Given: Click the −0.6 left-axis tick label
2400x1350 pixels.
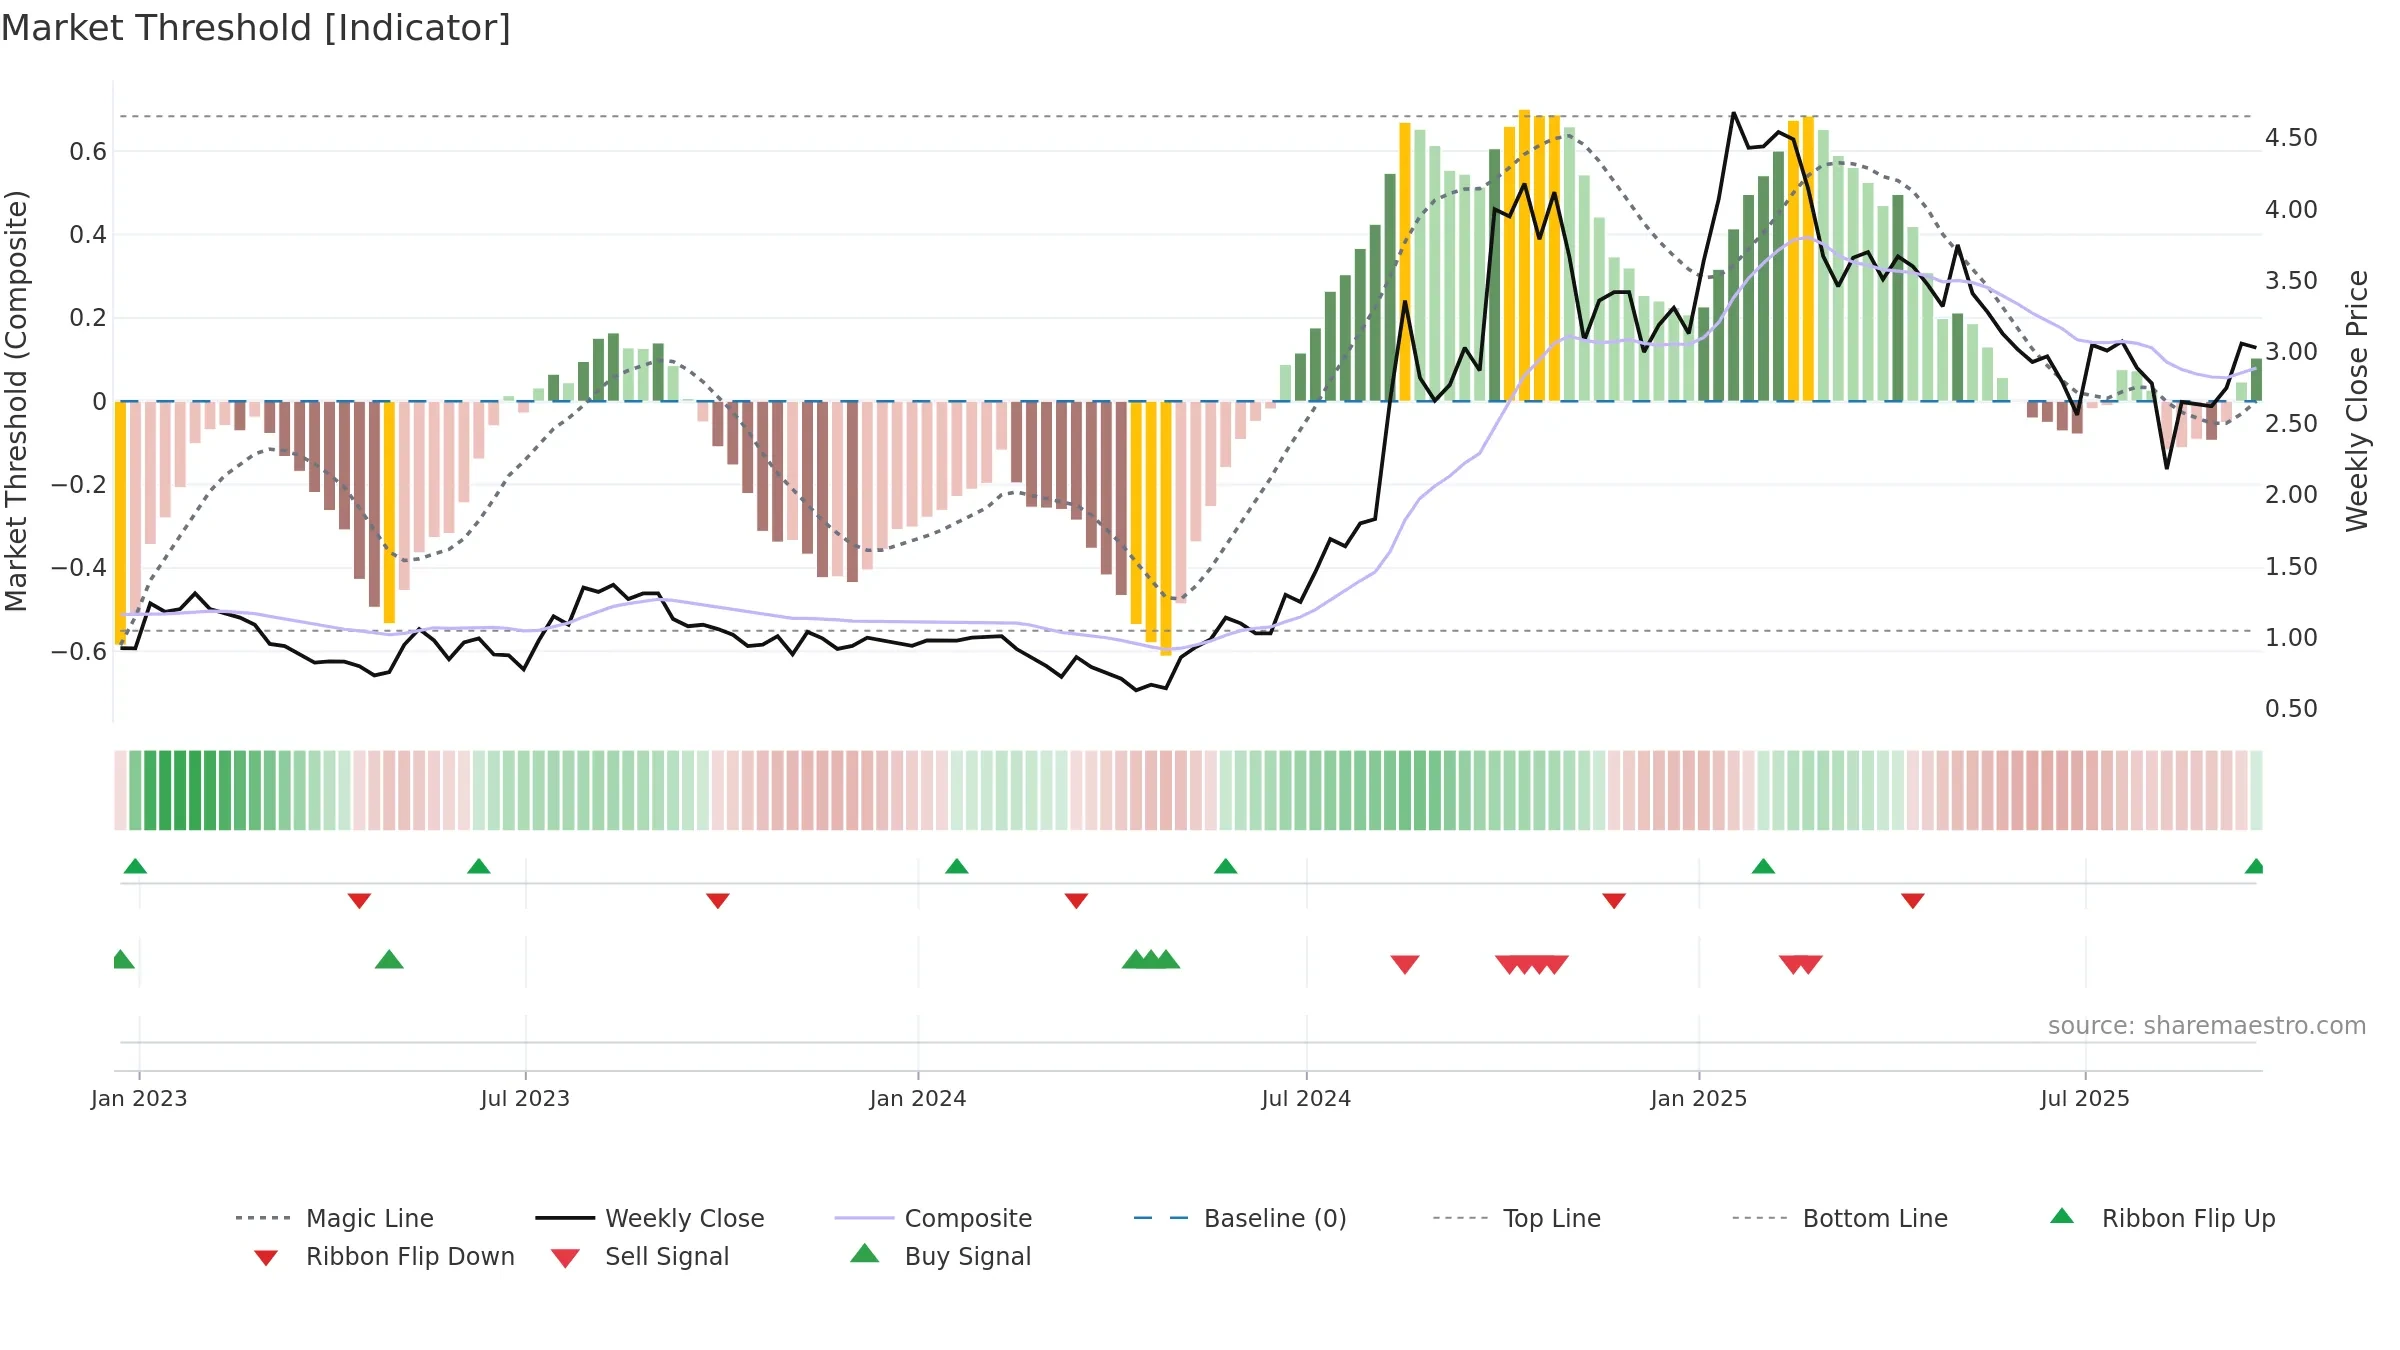Looking at the screenshot, I should click(x=79, y=652).
